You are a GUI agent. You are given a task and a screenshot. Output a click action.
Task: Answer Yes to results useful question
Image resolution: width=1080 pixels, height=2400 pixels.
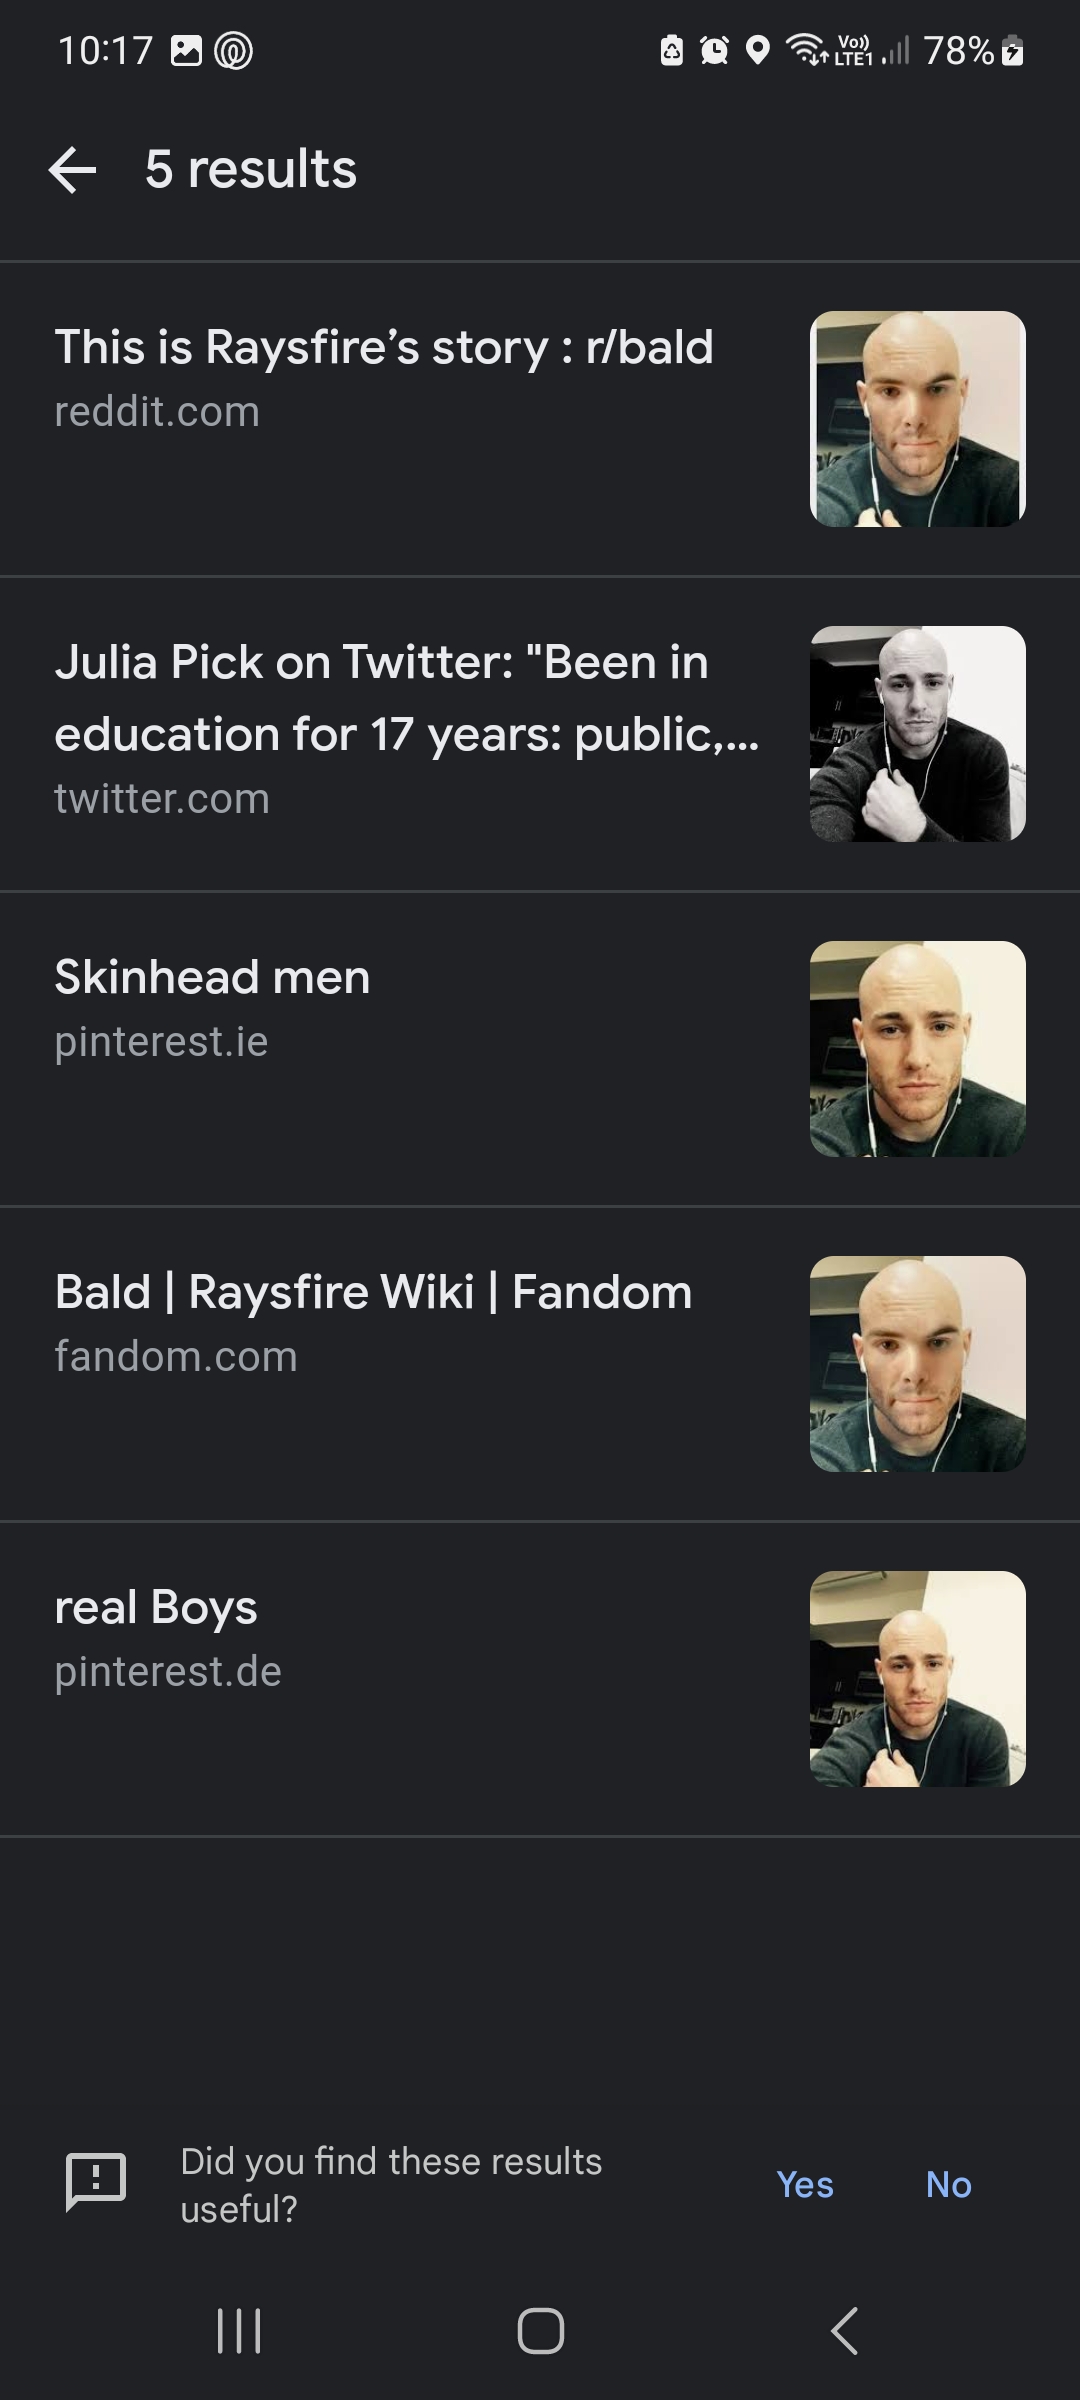tap(805, 2184)
